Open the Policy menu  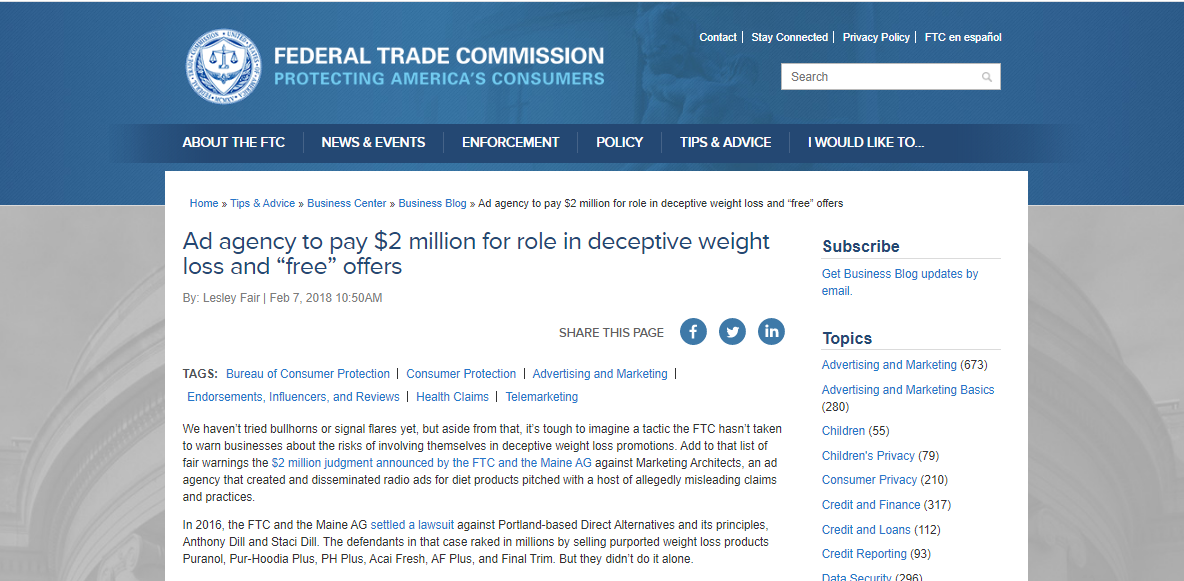tap(619, 143)
